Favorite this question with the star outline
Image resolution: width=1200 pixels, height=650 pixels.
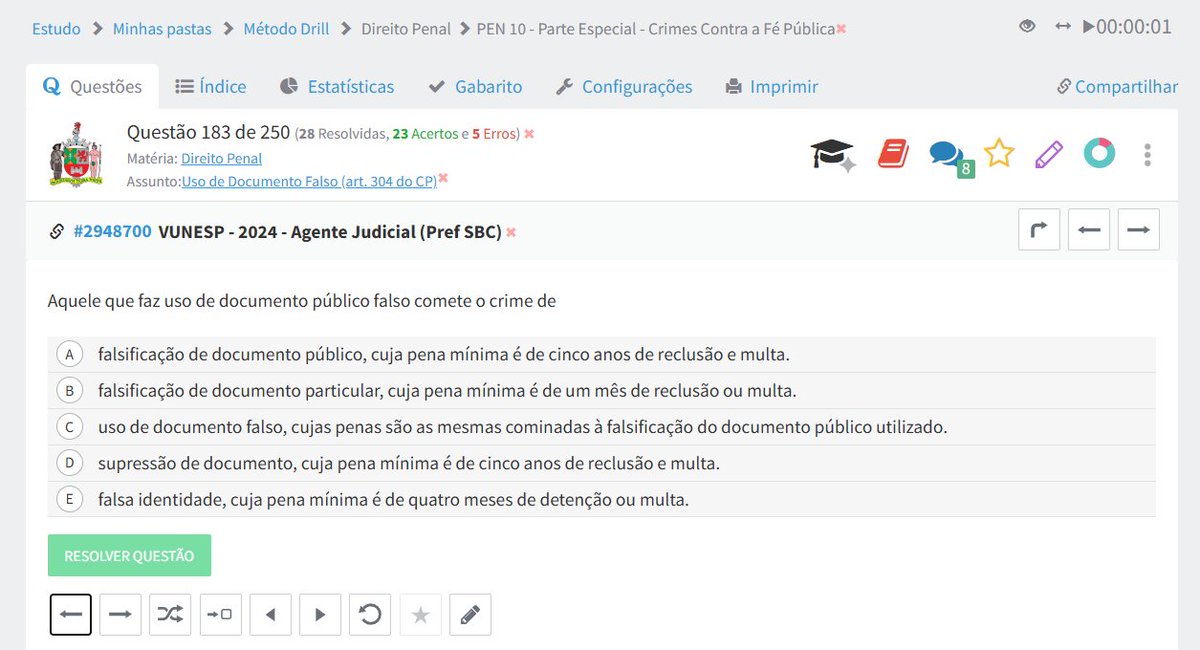coord(999,153)
